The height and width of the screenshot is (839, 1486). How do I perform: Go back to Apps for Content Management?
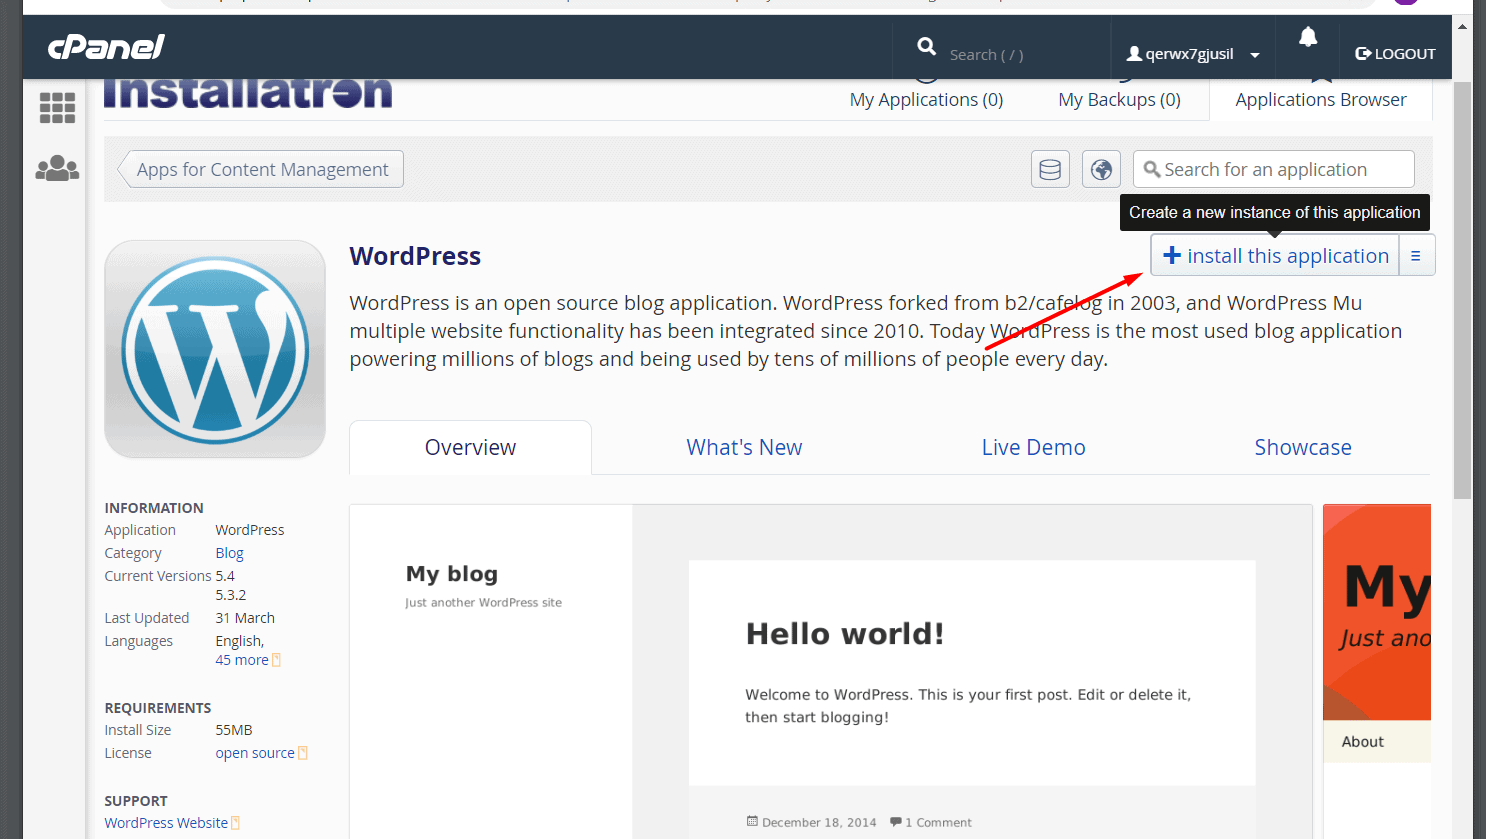[x=262, y=169]
